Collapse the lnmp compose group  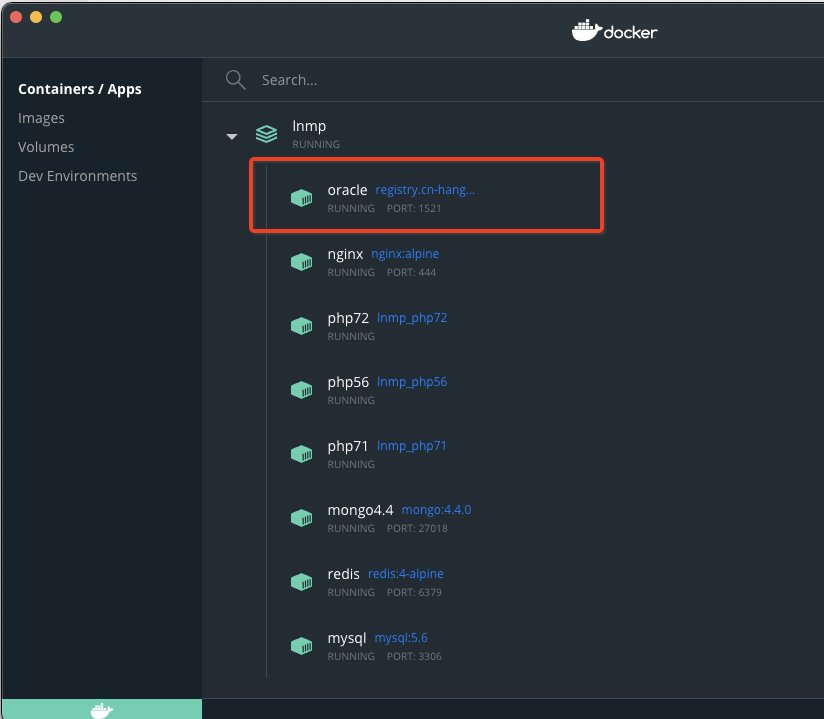[x=232, y=136]
